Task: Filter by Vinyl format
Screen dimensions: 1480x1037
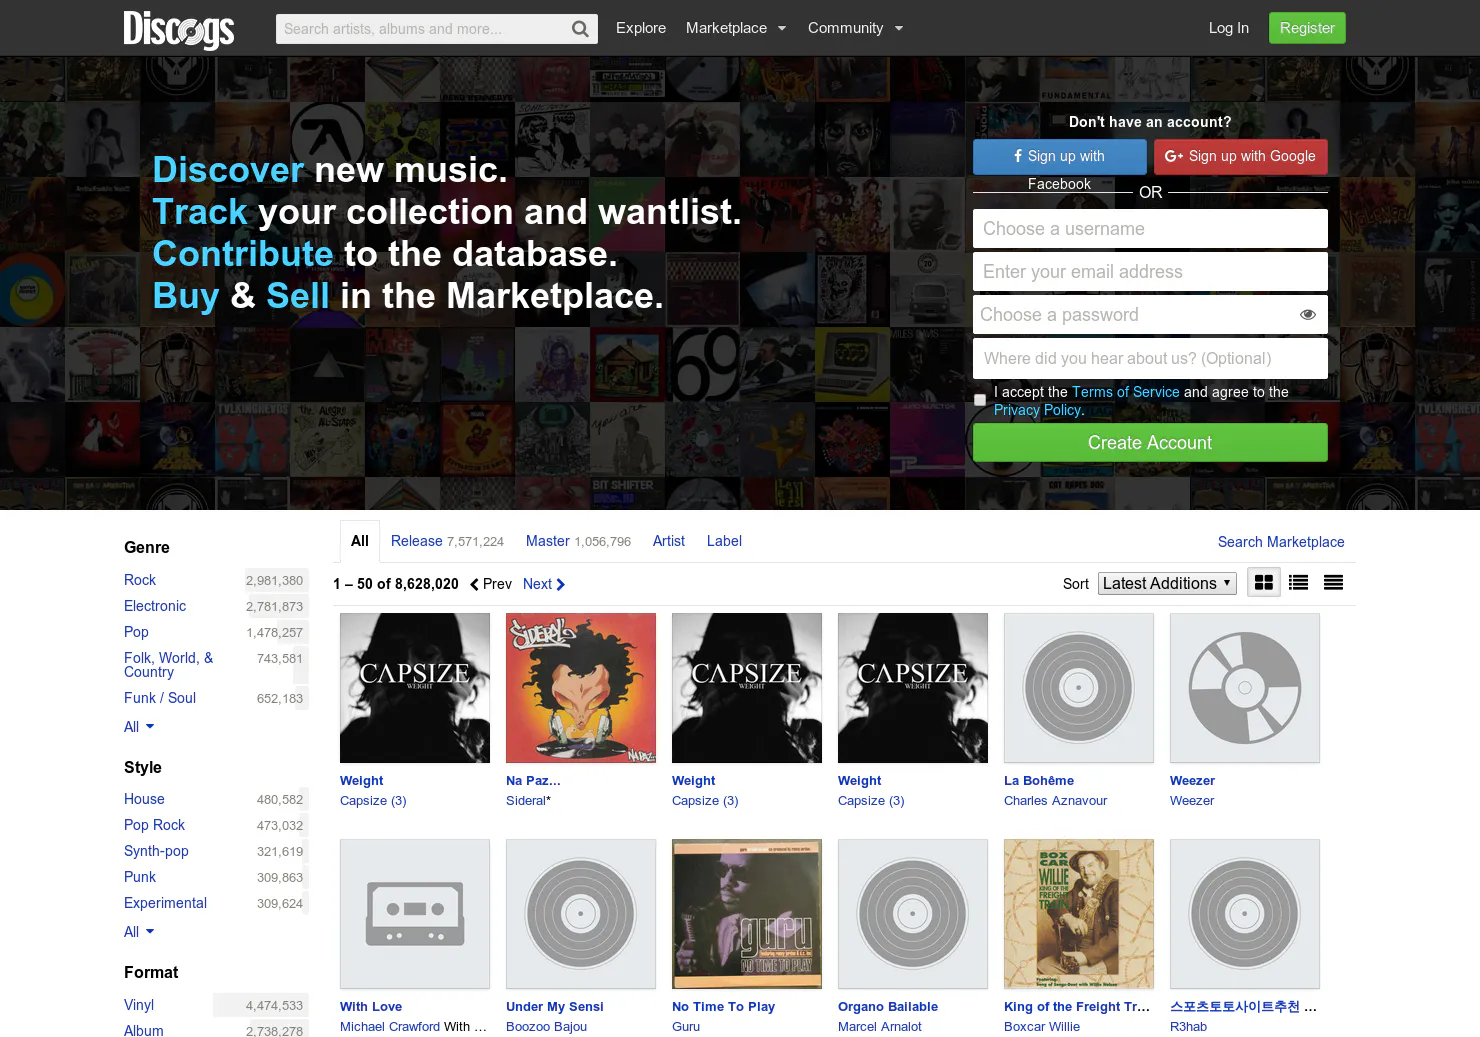Action: 139,1005
